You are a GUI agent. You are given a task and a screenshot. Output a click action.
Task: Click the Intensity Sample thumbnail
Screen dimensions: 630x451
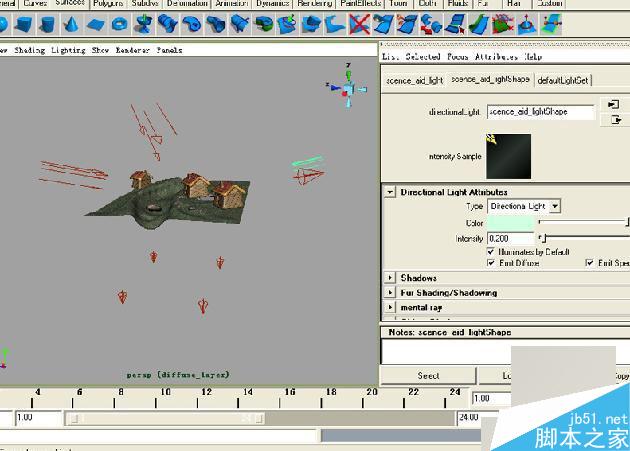pyautogui.click(x=509, y=156)
